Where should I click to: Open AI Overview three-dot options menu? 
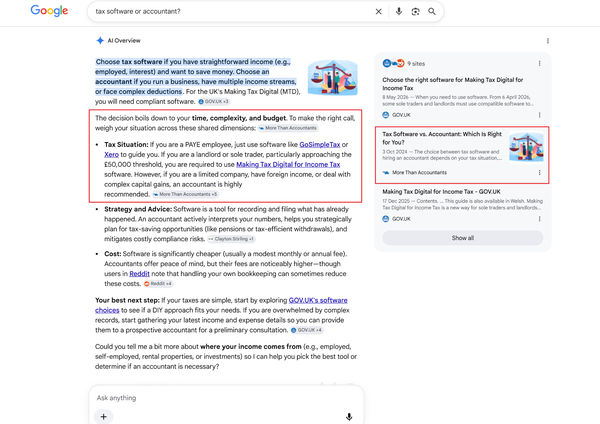[548, 41]
